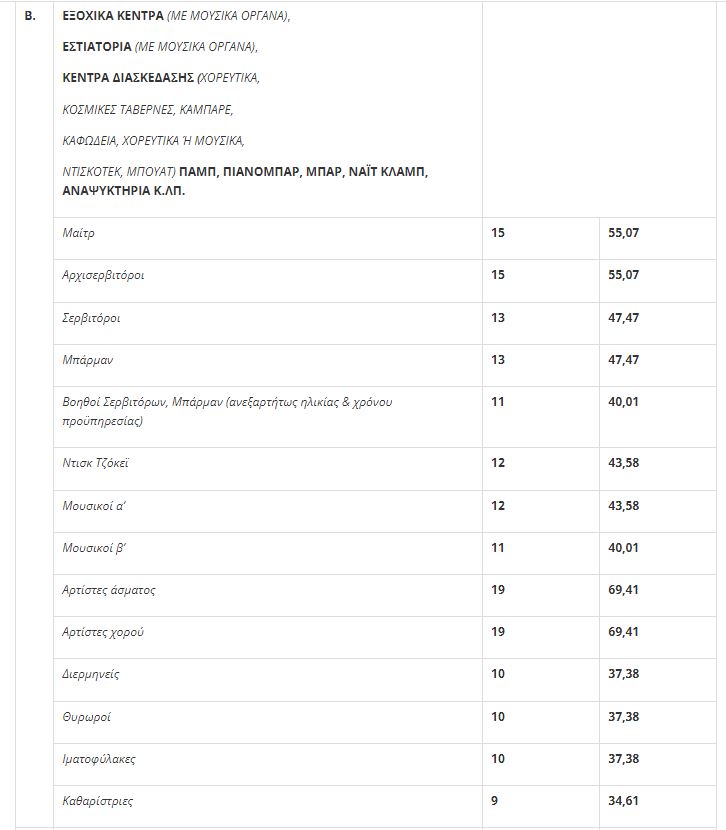Click the 'ΕΣΤΙΑΤΟΡΙΑ' bold heading

click(x=97, y=47)
